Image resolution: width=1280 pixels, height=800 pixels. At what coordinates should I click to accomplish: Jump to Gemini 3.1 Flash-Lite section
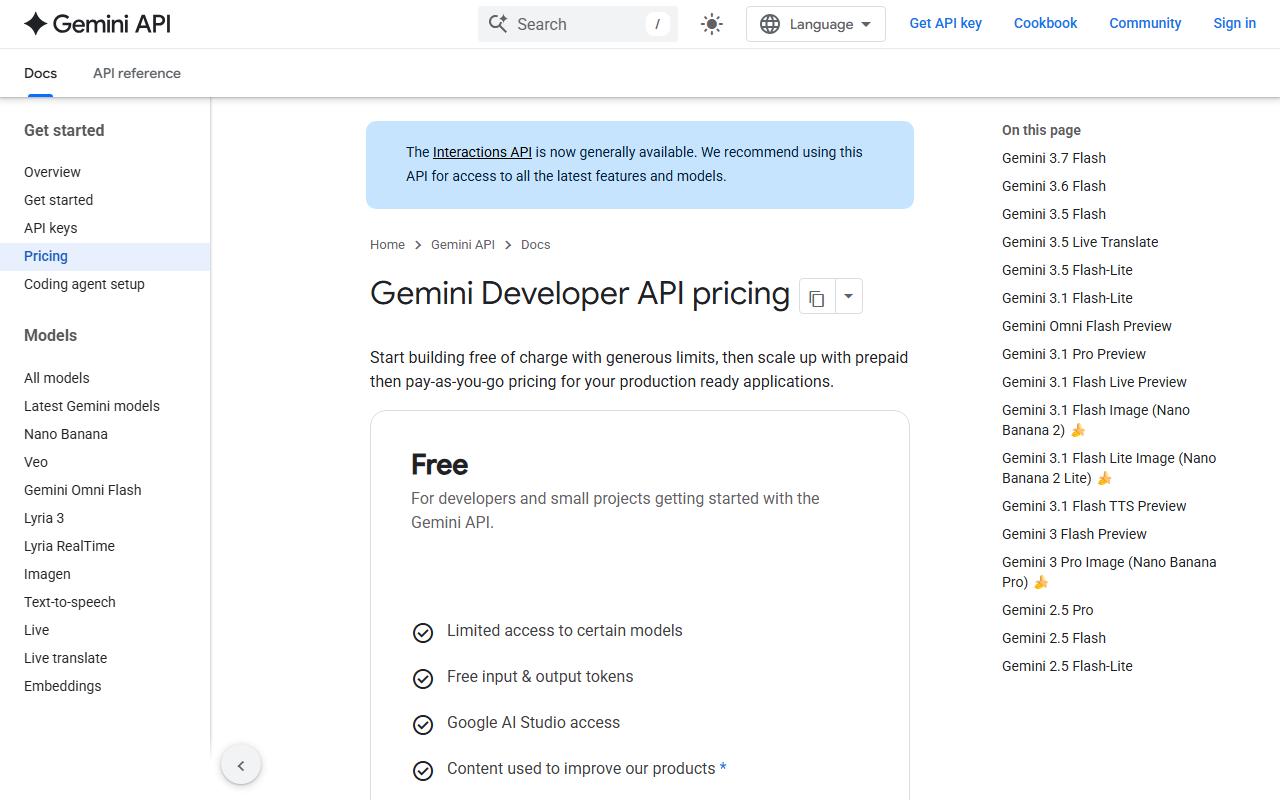[x=1067, y=298]
